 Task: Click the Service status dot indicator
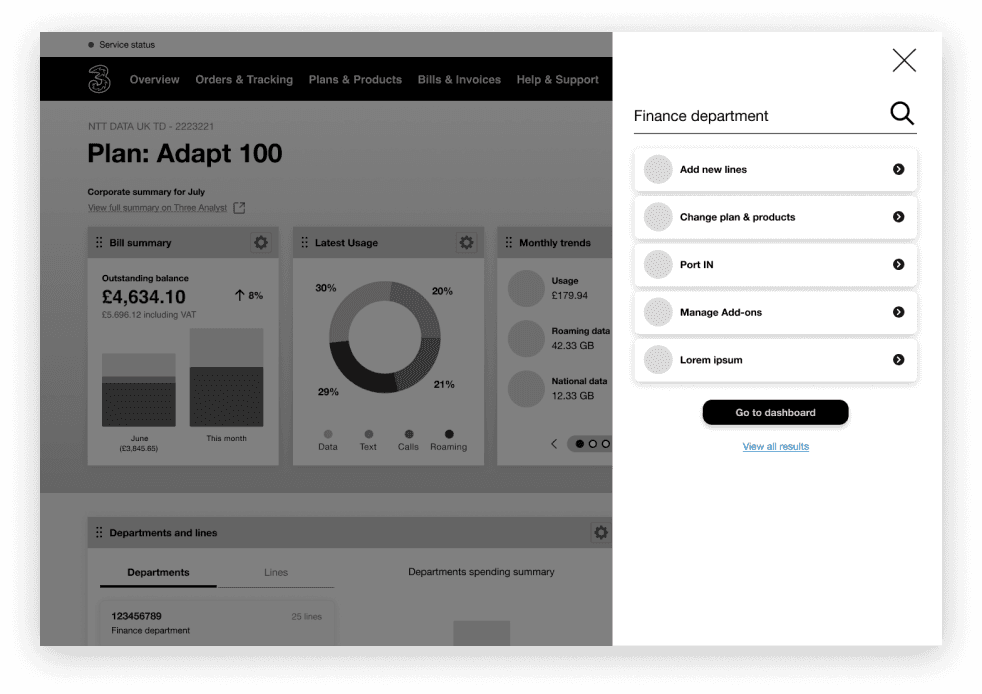click(91, 45)
